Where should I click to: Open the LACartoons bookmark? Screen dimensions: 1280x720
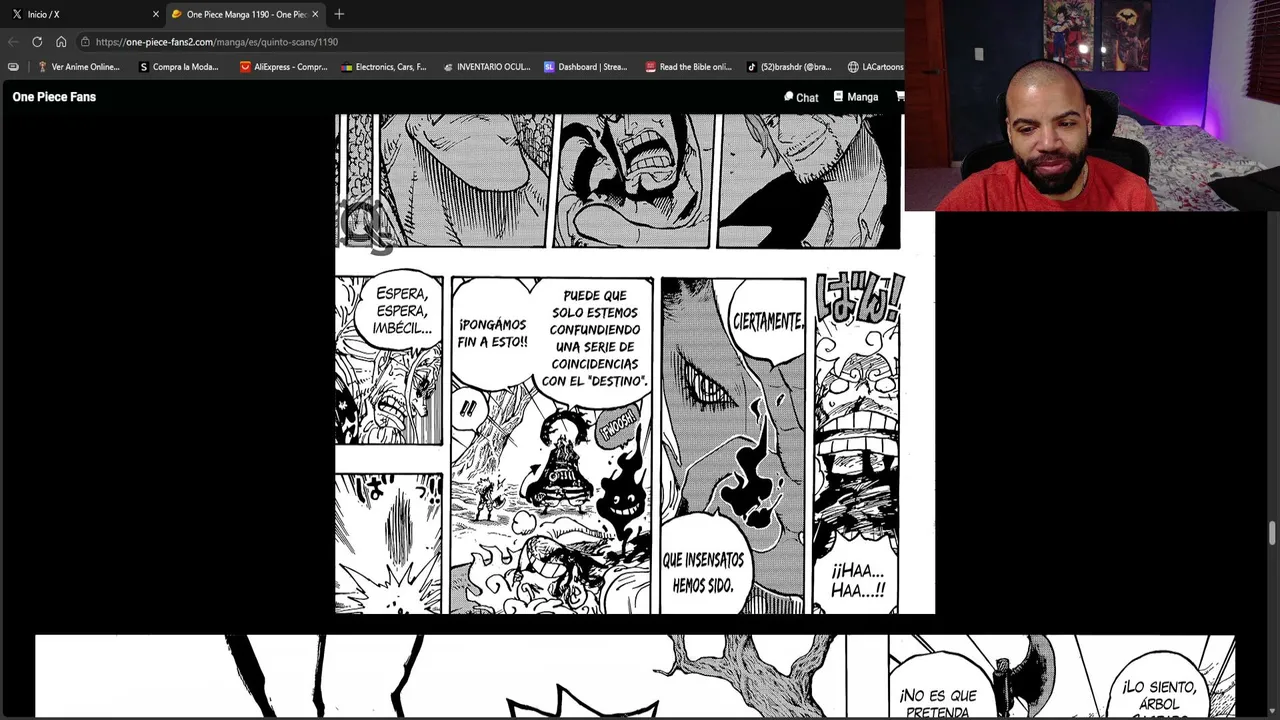875,67
